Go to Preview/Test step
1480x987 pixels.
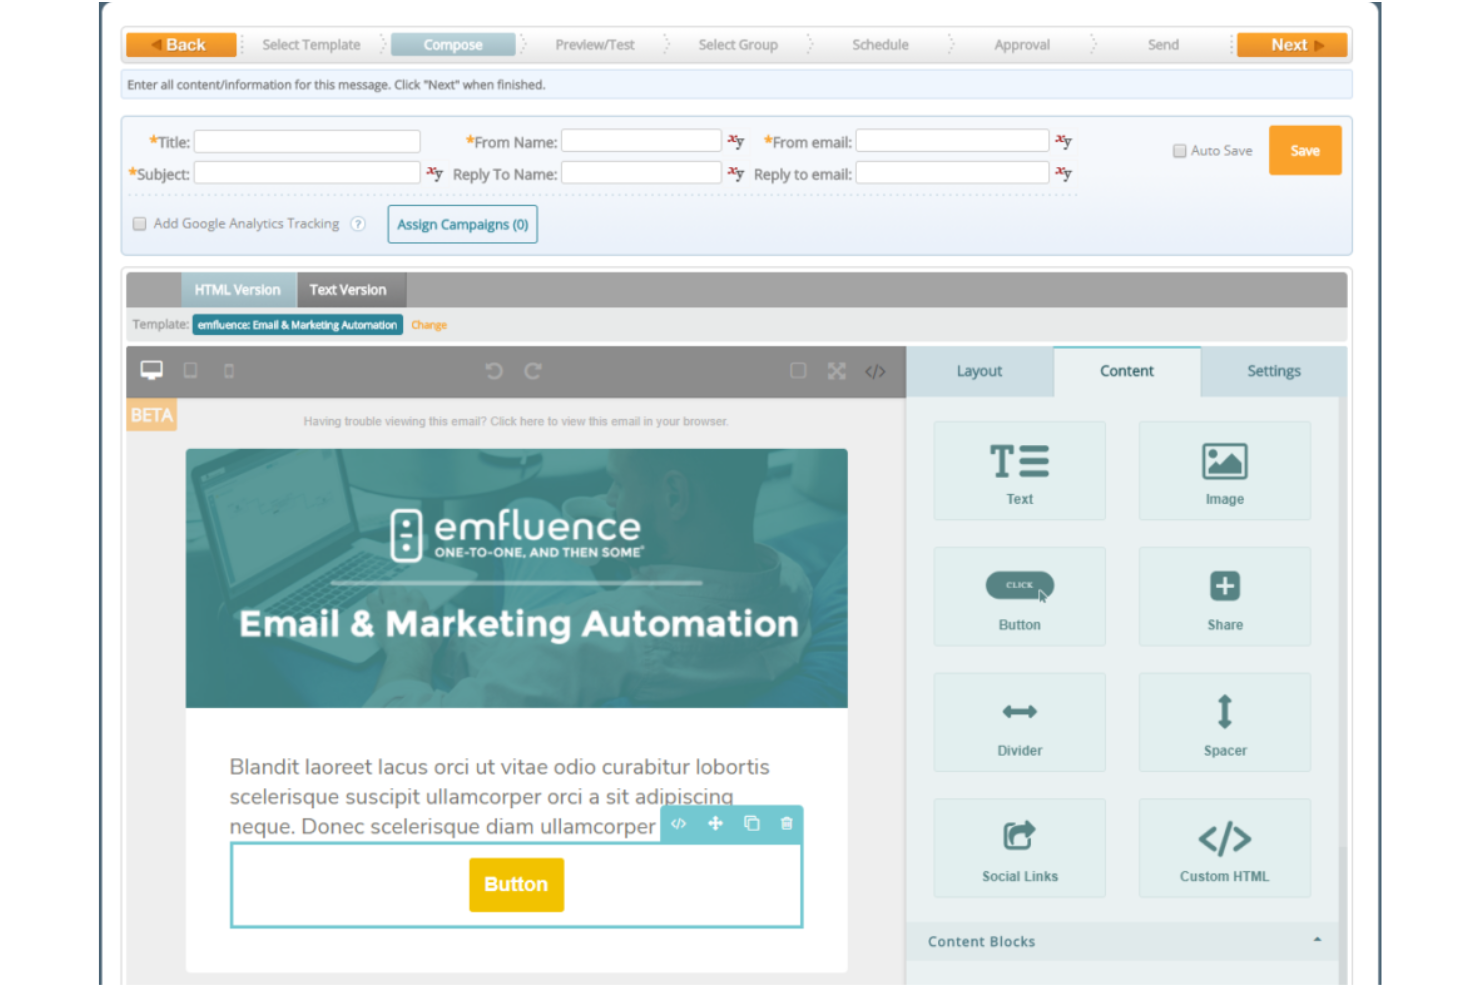[595, 45]
